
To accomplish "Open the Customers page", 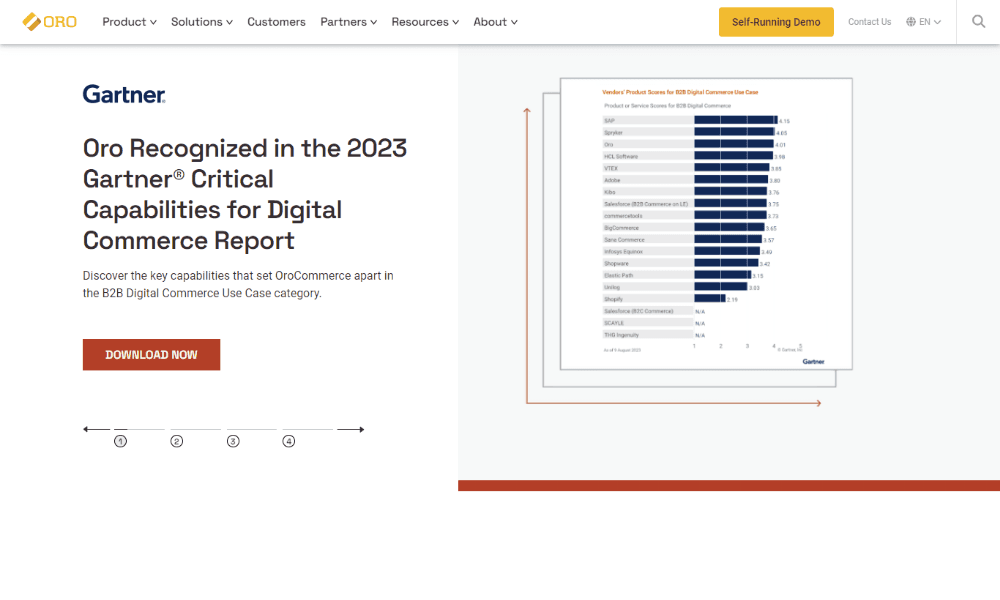I will tap(276, 22).
